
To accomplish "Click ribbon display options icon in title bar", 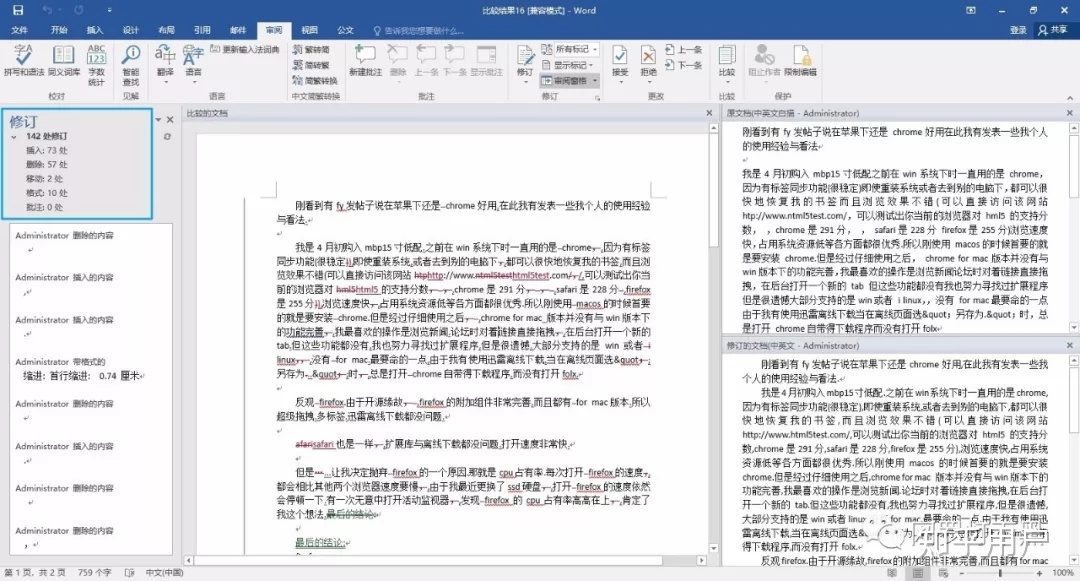I will [x=970, y=10].
